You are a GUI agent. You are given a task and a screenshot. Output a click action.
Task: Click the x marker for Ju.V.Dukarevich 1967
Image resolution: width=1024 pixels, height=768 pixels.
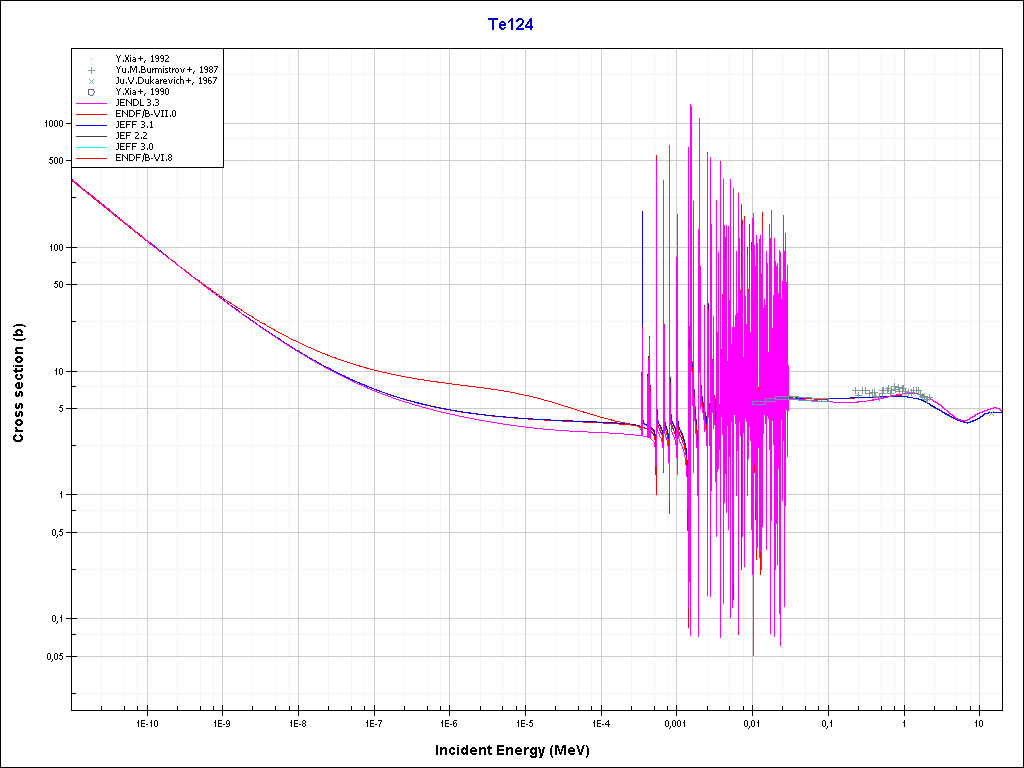tap(91, 81)
